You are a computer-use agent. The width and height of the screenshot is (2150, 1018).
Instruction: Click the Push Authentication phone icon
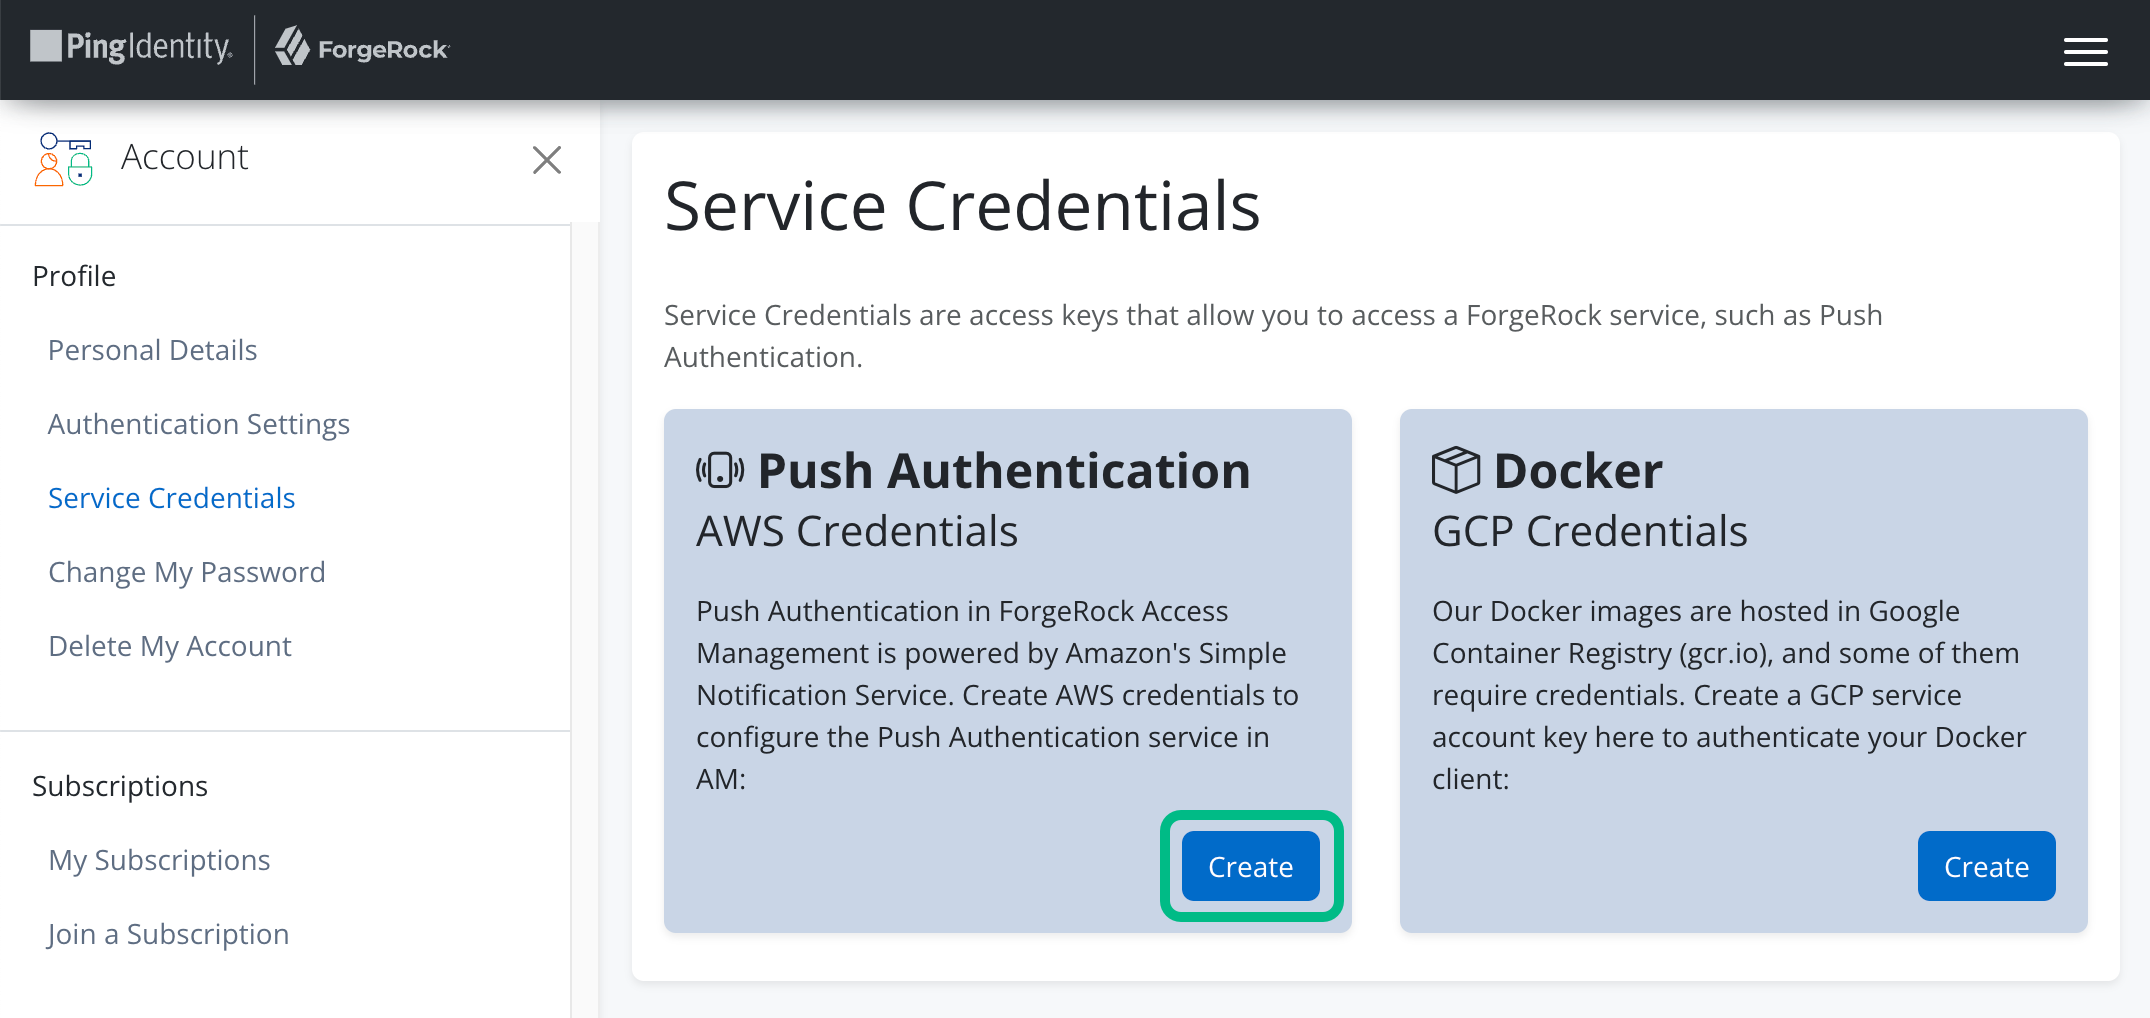[x=720, y=470]
